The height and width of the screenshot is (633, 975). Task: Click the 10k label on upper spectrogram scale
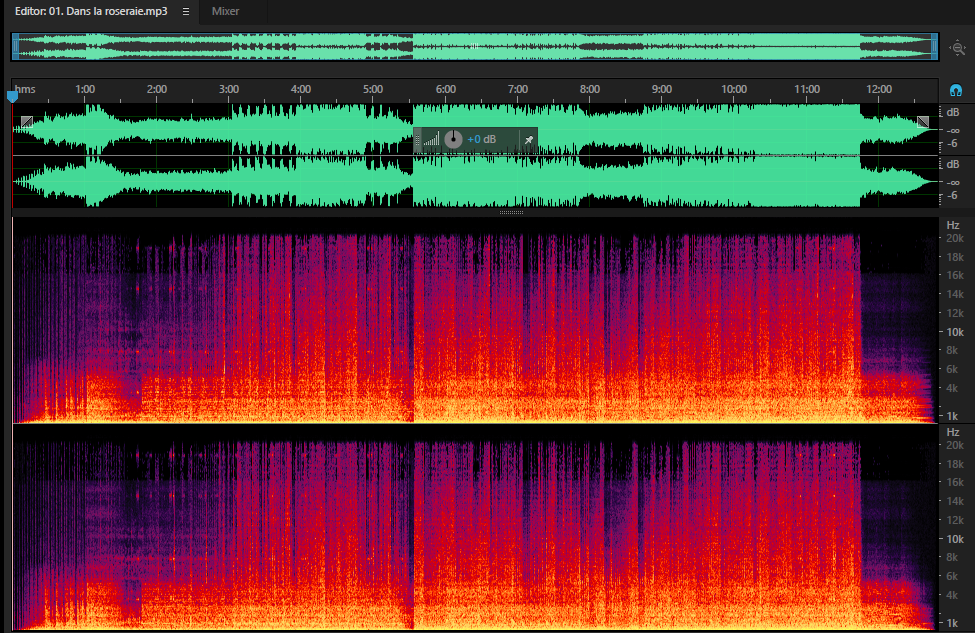tap(954, 332)
